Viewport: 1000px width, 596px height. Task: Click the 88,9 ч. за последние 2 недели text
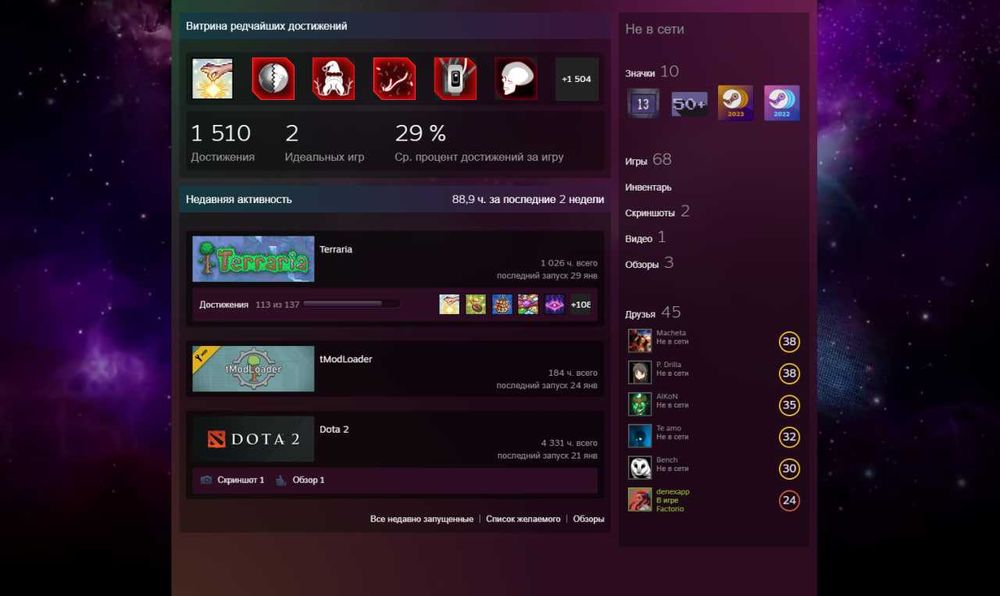pos(528,200)
